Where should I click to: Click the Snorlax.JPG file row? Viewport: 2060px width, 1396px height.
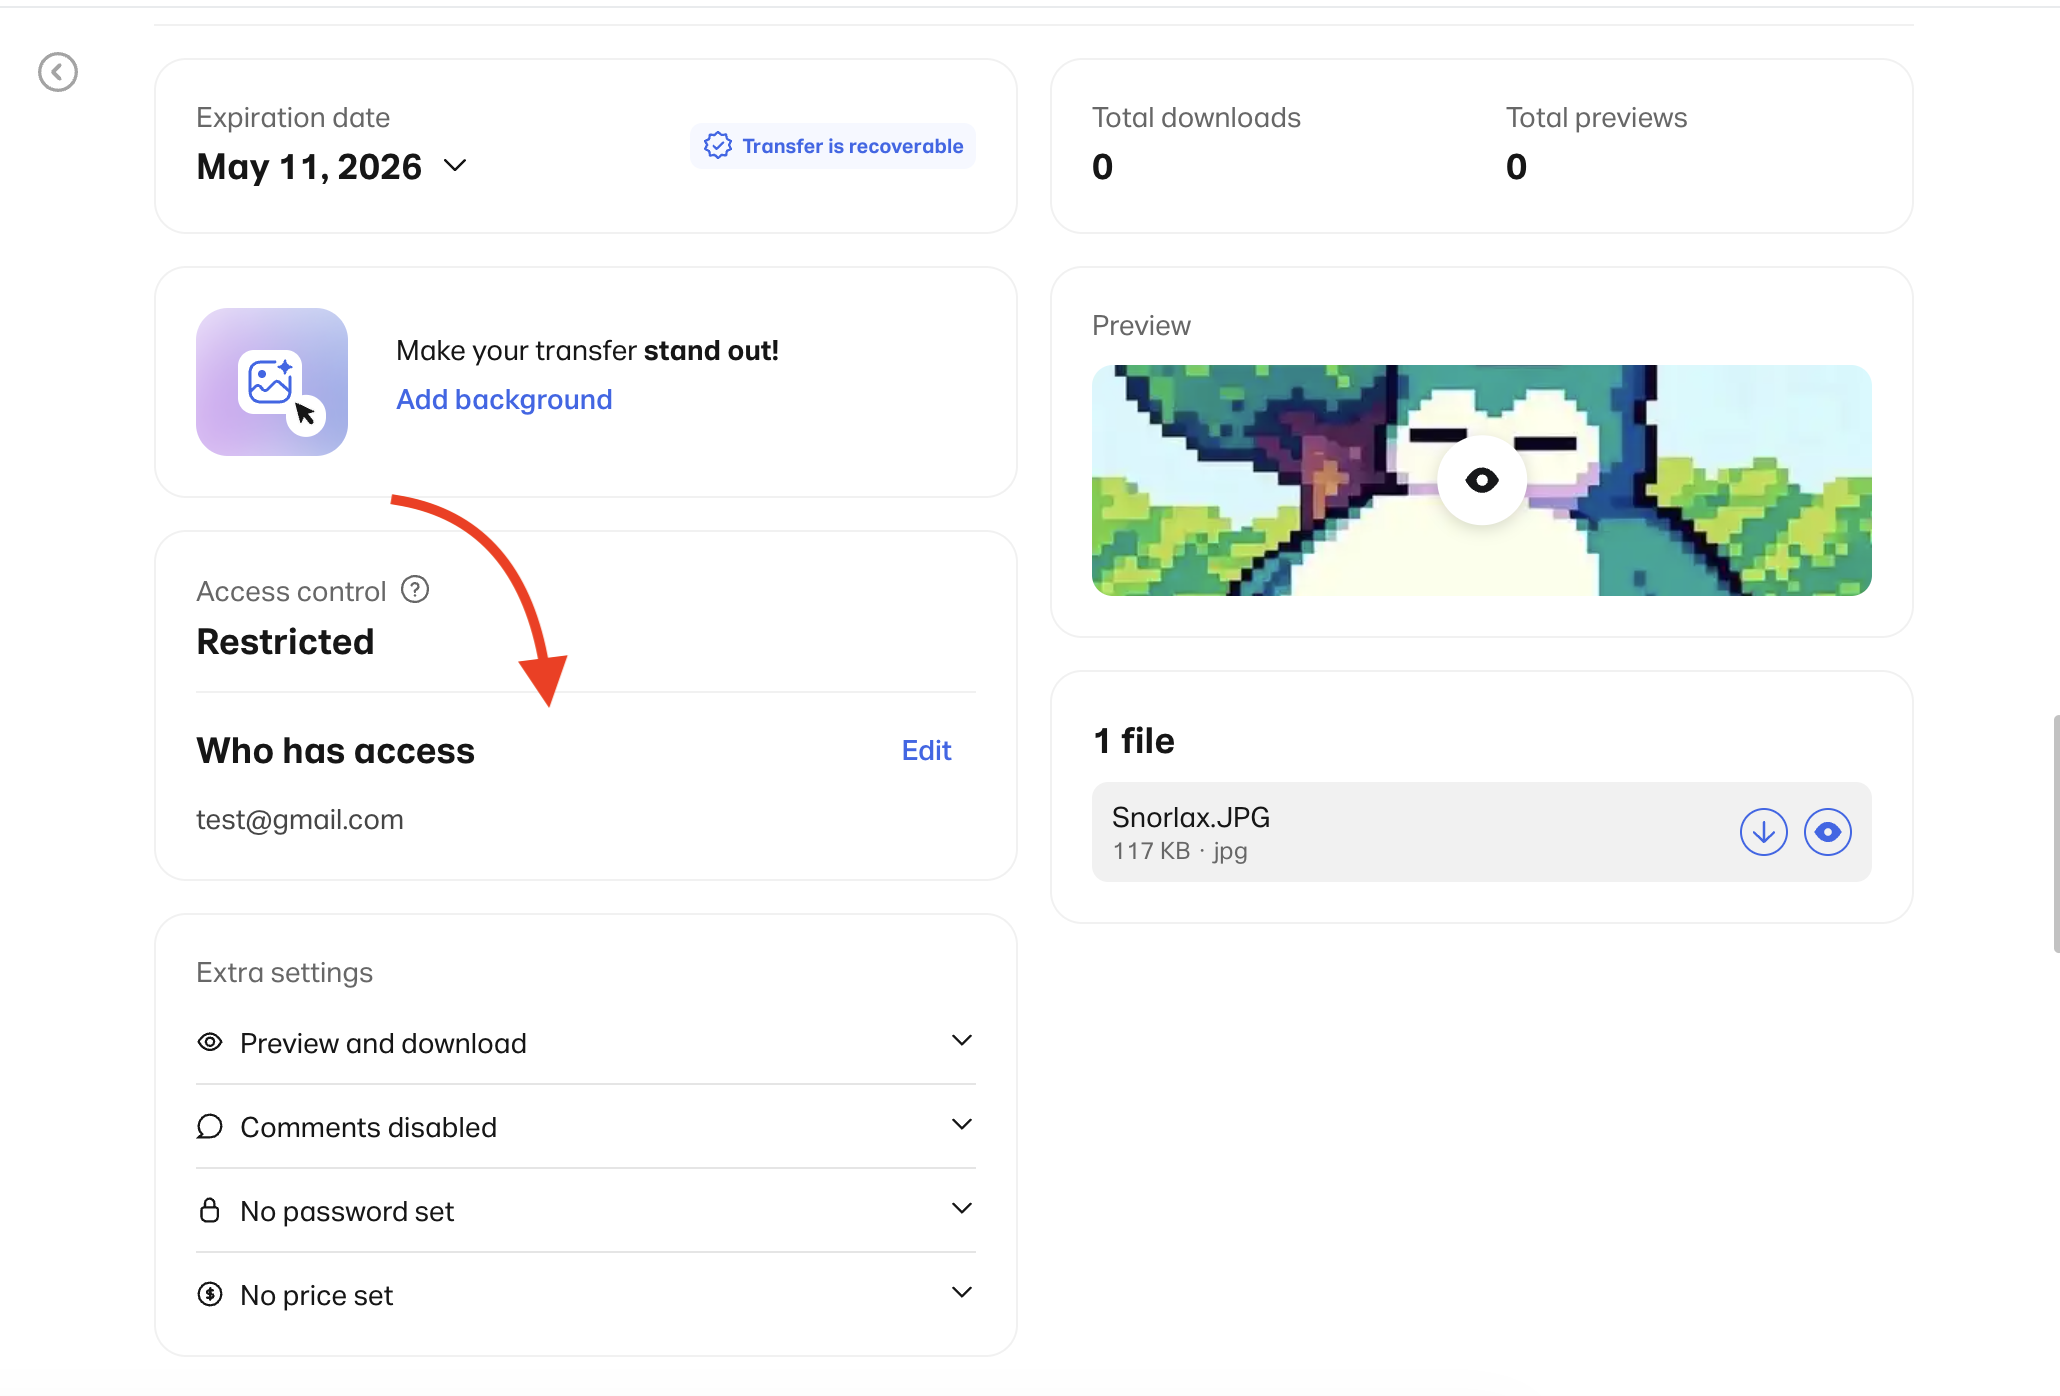coord(1400,832)
